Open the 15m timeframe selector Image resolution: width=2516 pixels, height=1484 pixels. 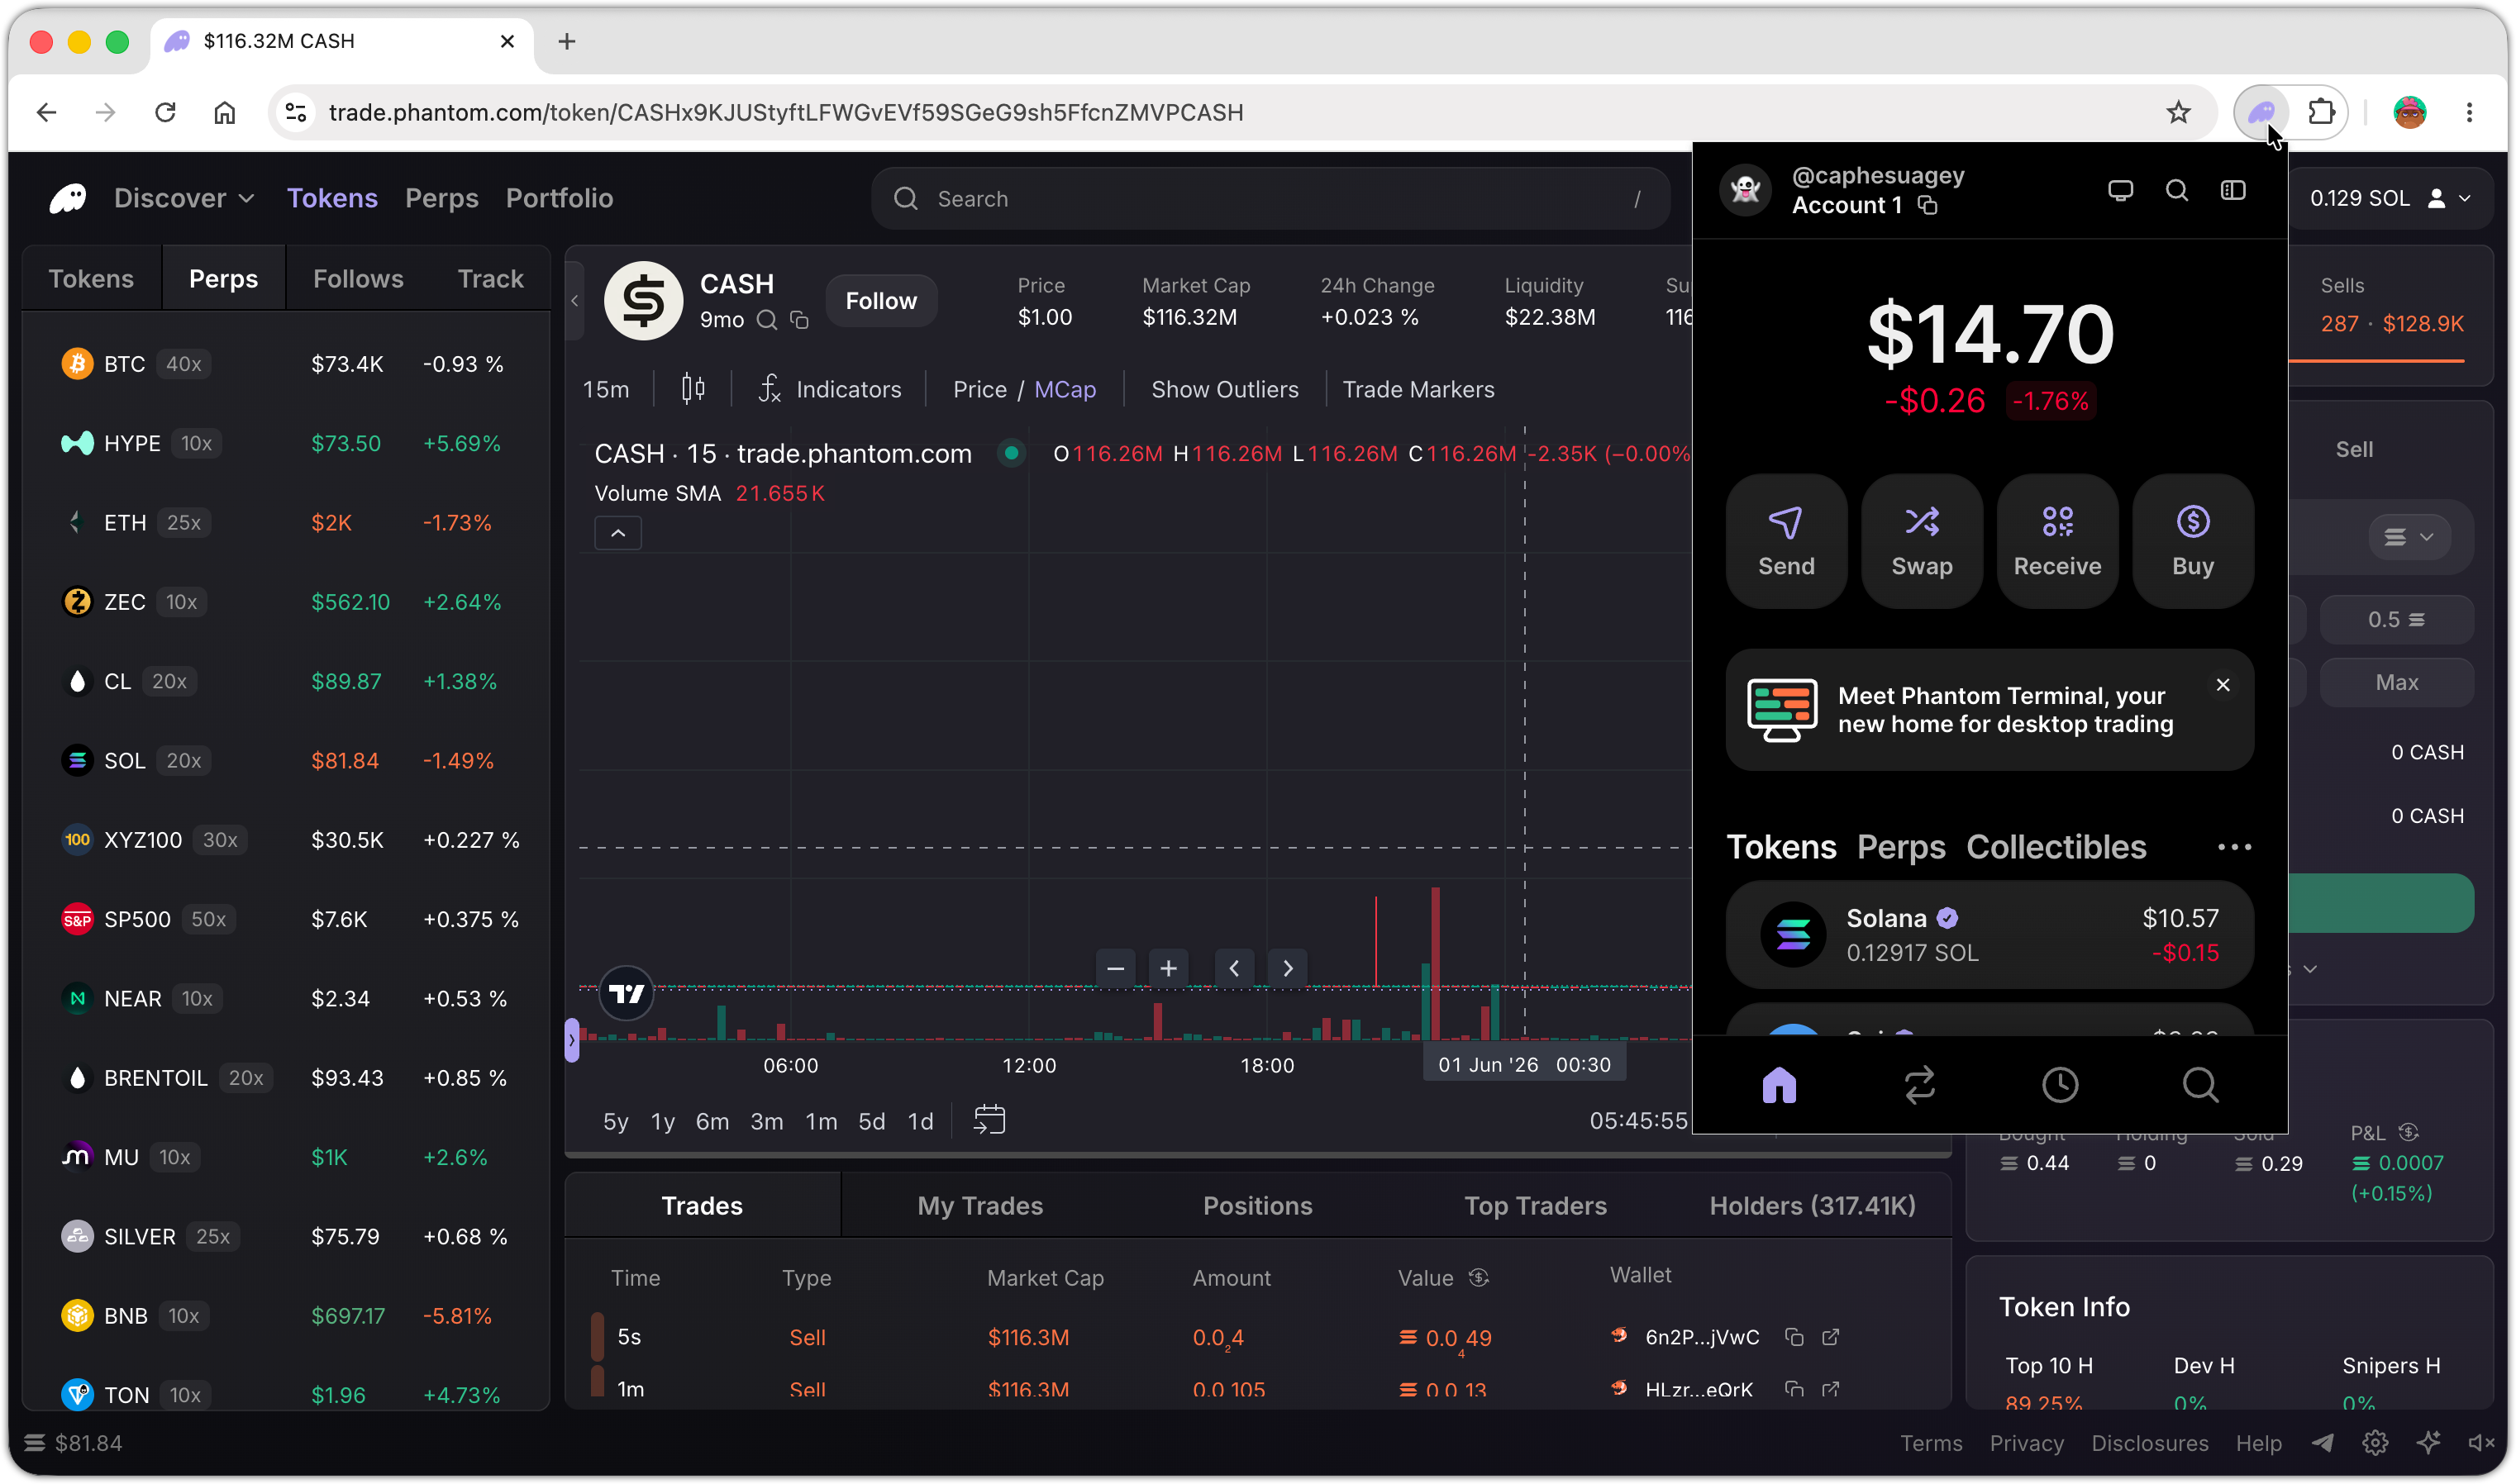pos(606,389)
